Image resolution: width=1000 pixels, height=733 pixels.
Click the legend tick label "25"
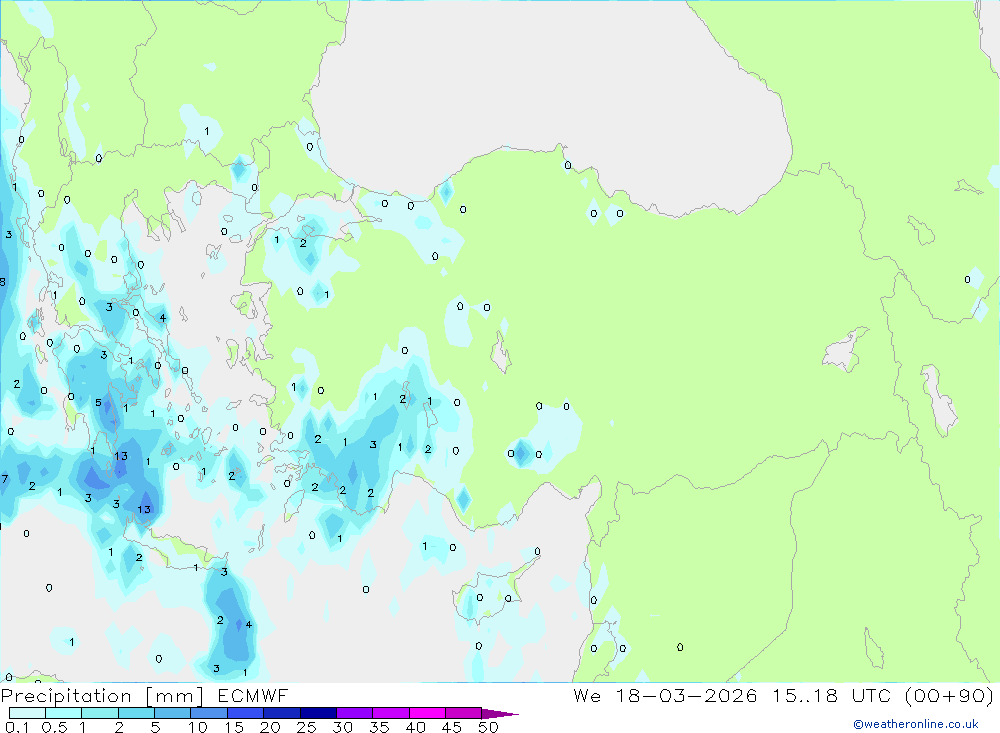pyautogui.click(x=307, y=727)
